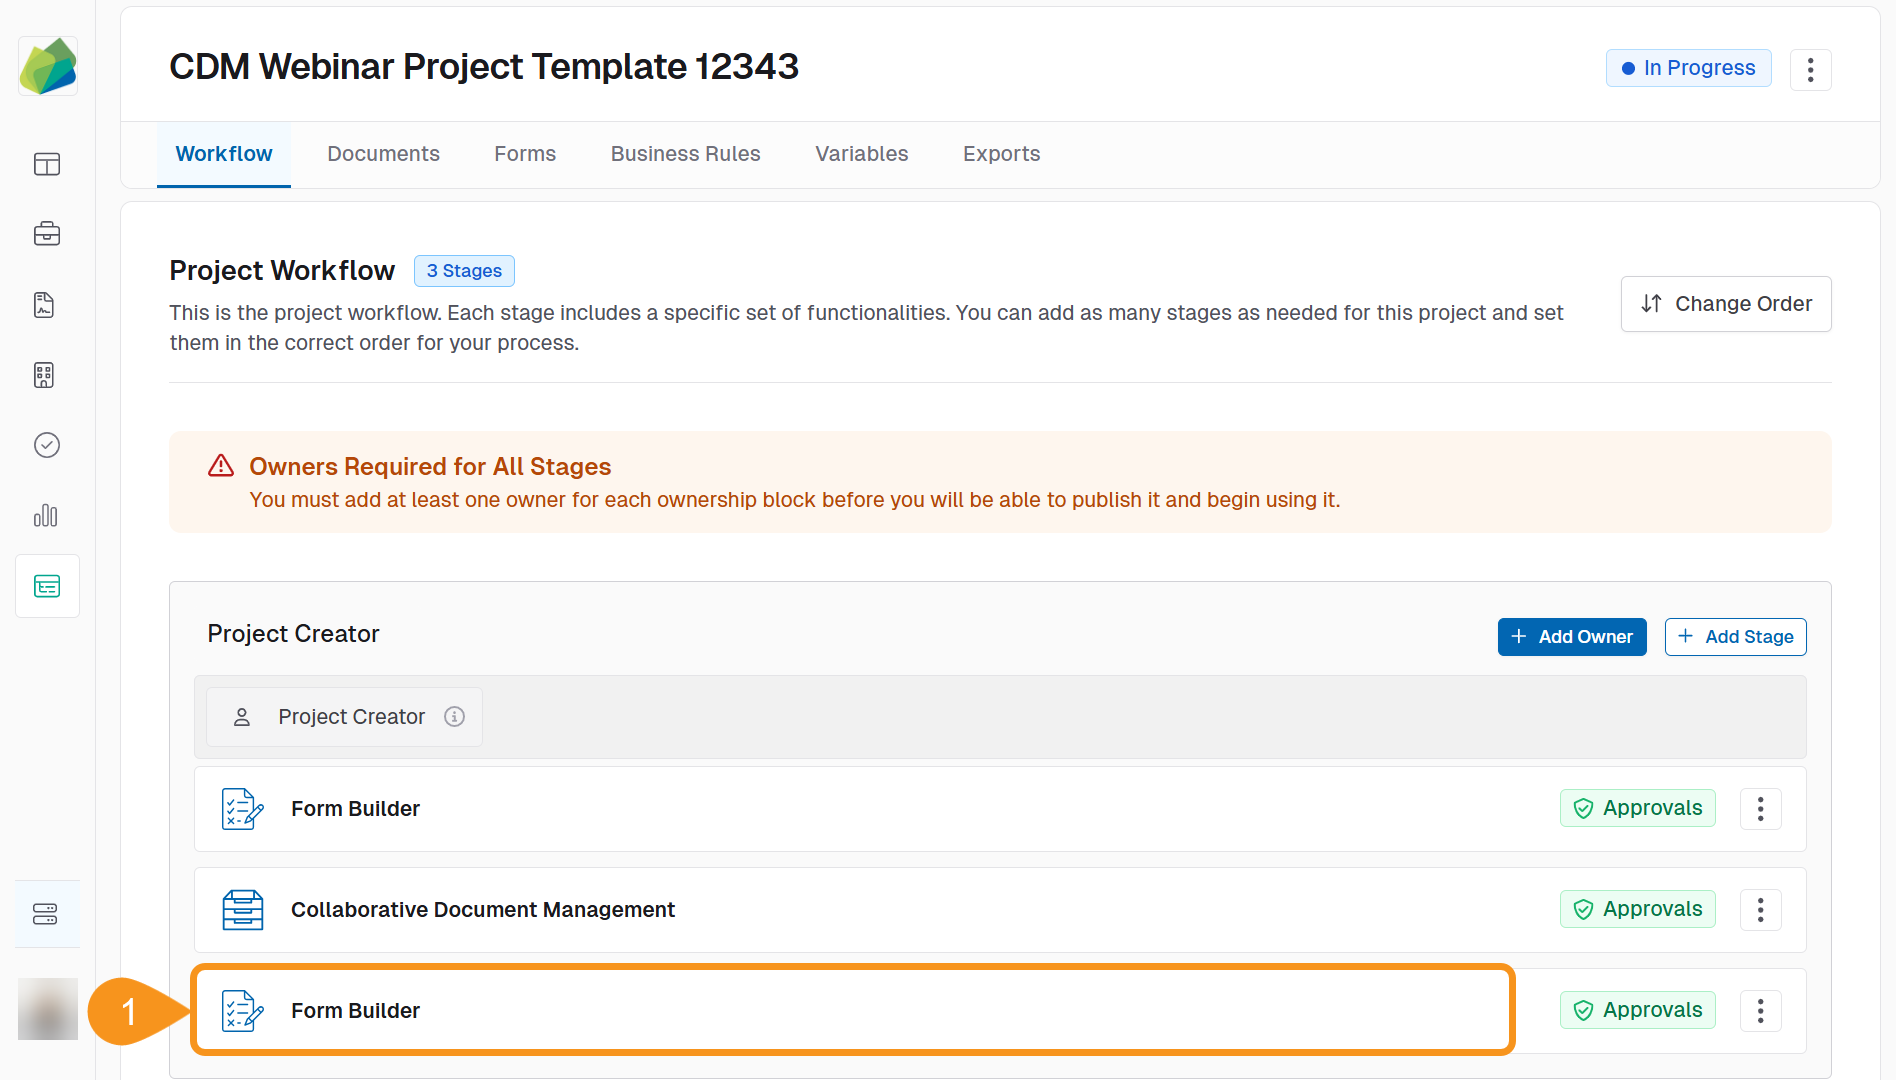Open options menu on Collaborative Document Management
Screen dimensions: 1896x1080
(1761, 910)
